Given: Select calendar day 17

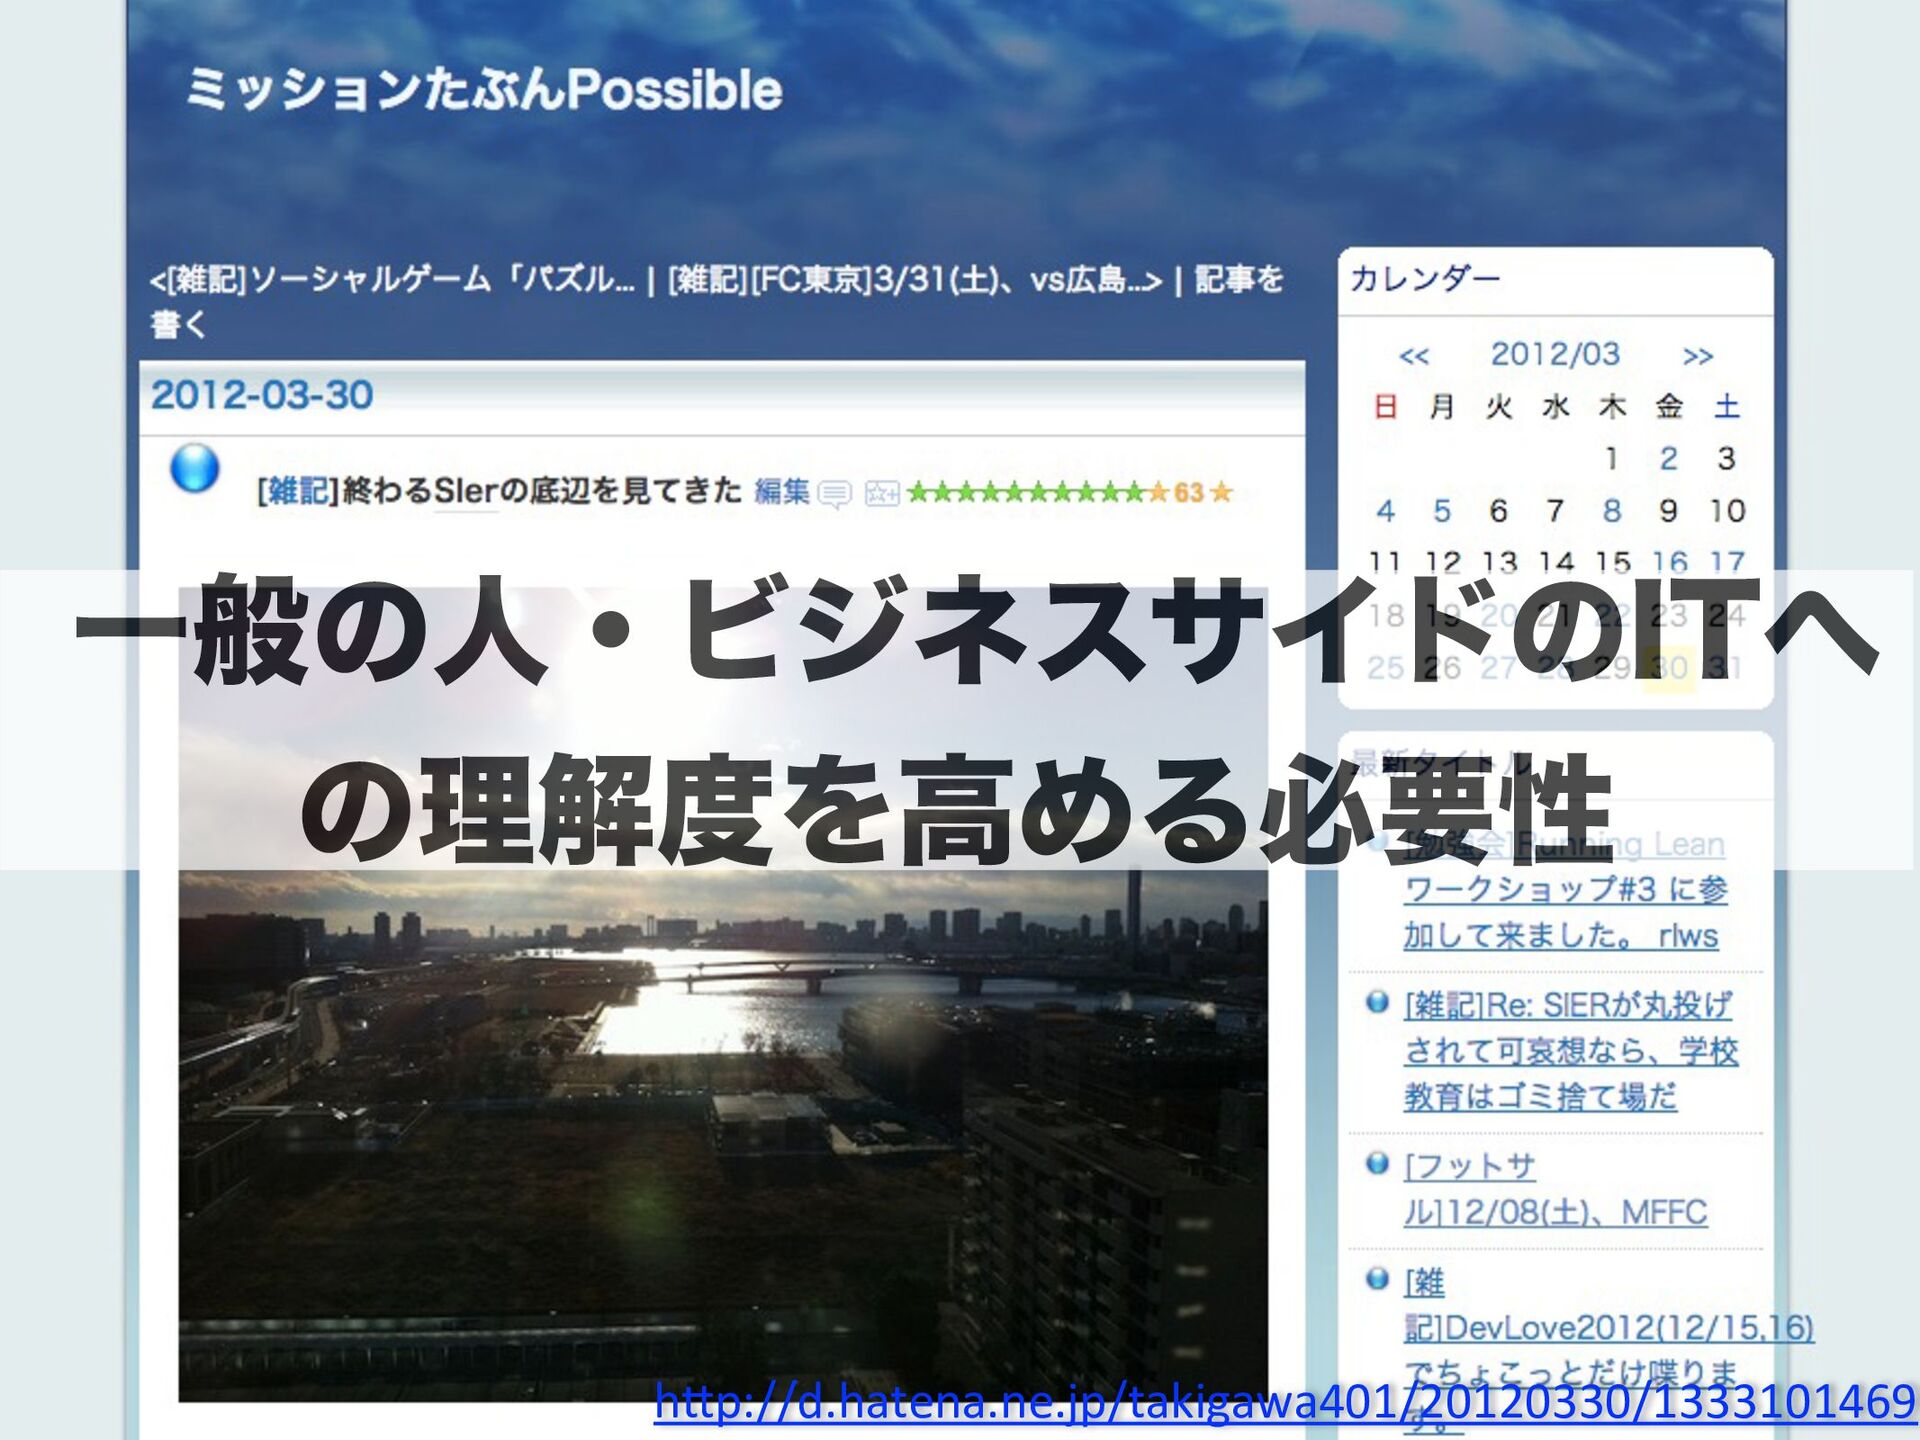Looking at the screenshot, I should [1727, 562].
